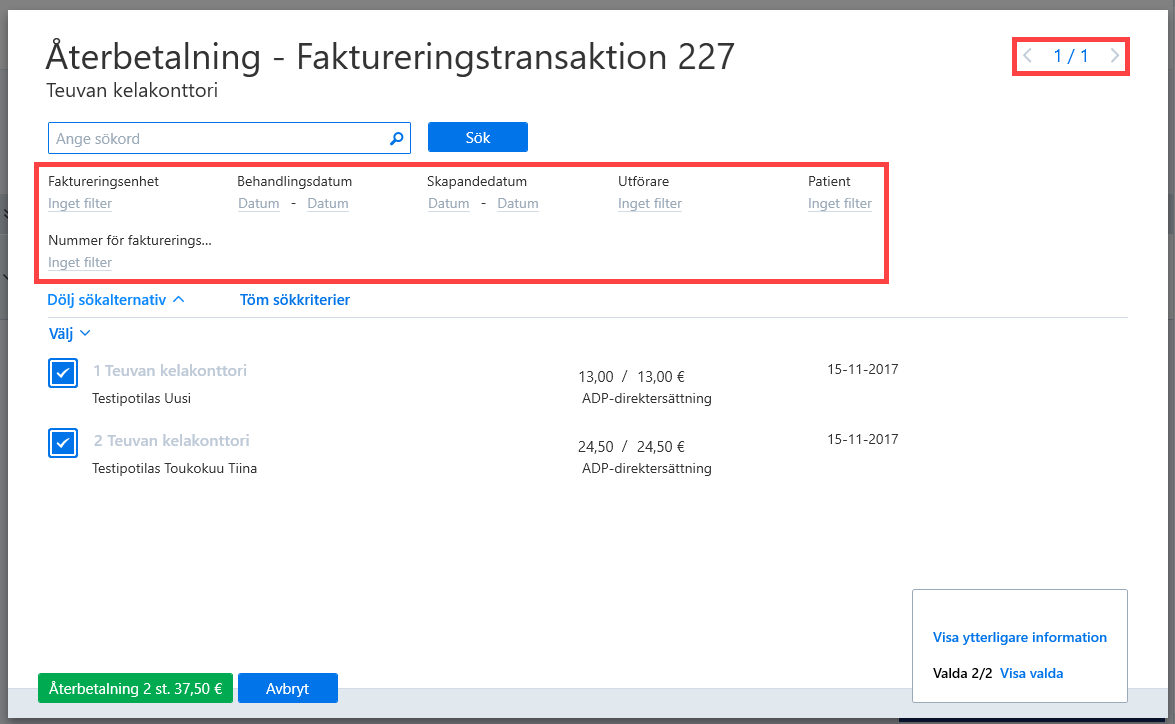The height and width of the screenshot is (724, 1175).
Task: Click Återbetalning 2 st. 37,50 € button
Action: click(136, 688)
